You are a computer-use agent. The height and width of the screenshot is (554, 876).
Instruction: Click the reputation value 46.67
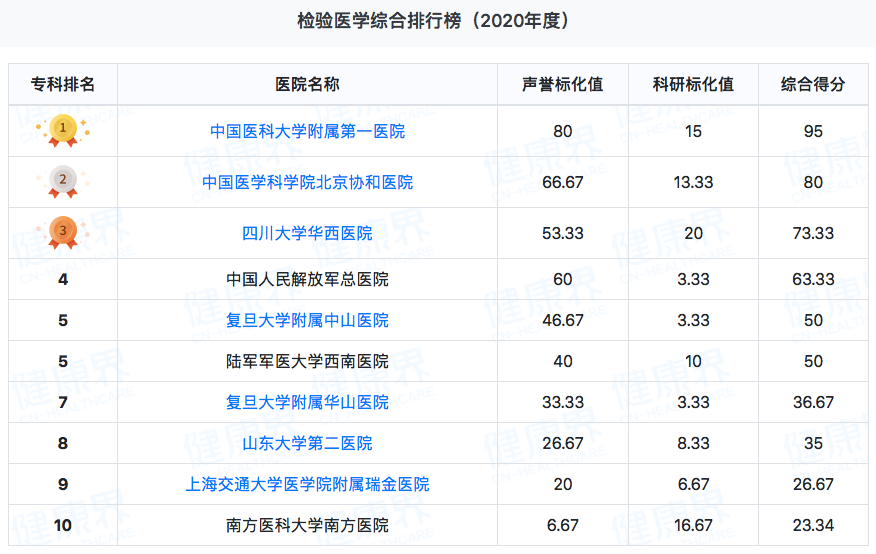coord(563,320)
